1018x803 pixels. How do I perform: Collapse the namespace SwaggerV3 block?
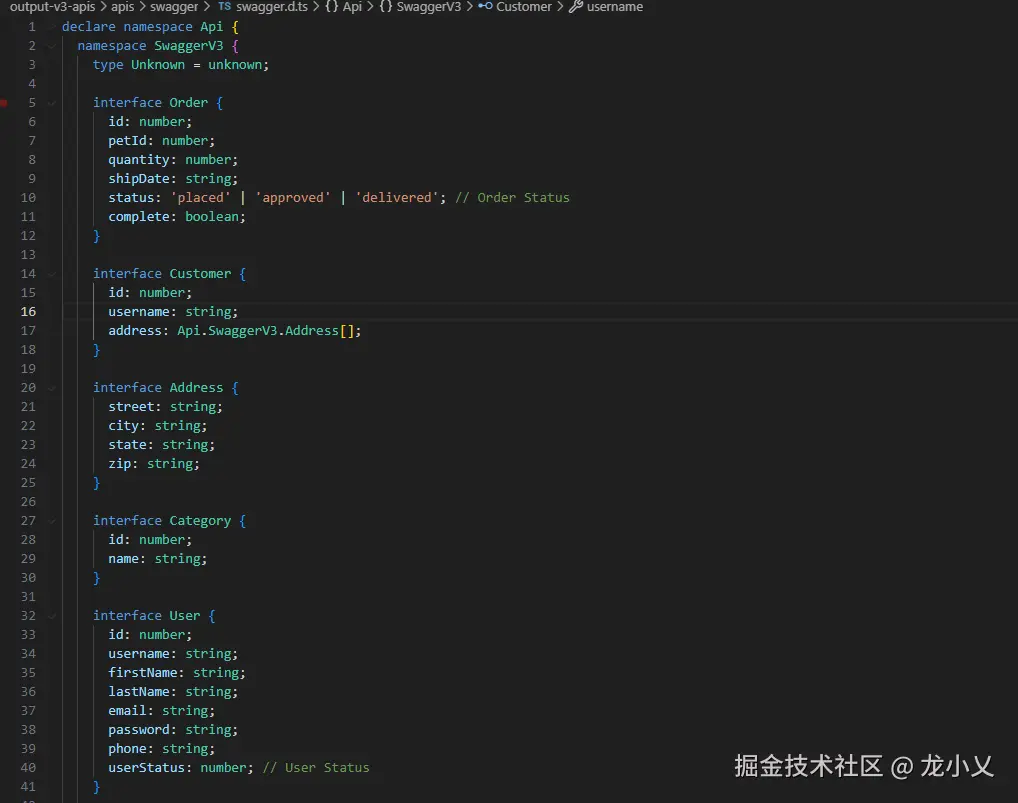(51, 46)
